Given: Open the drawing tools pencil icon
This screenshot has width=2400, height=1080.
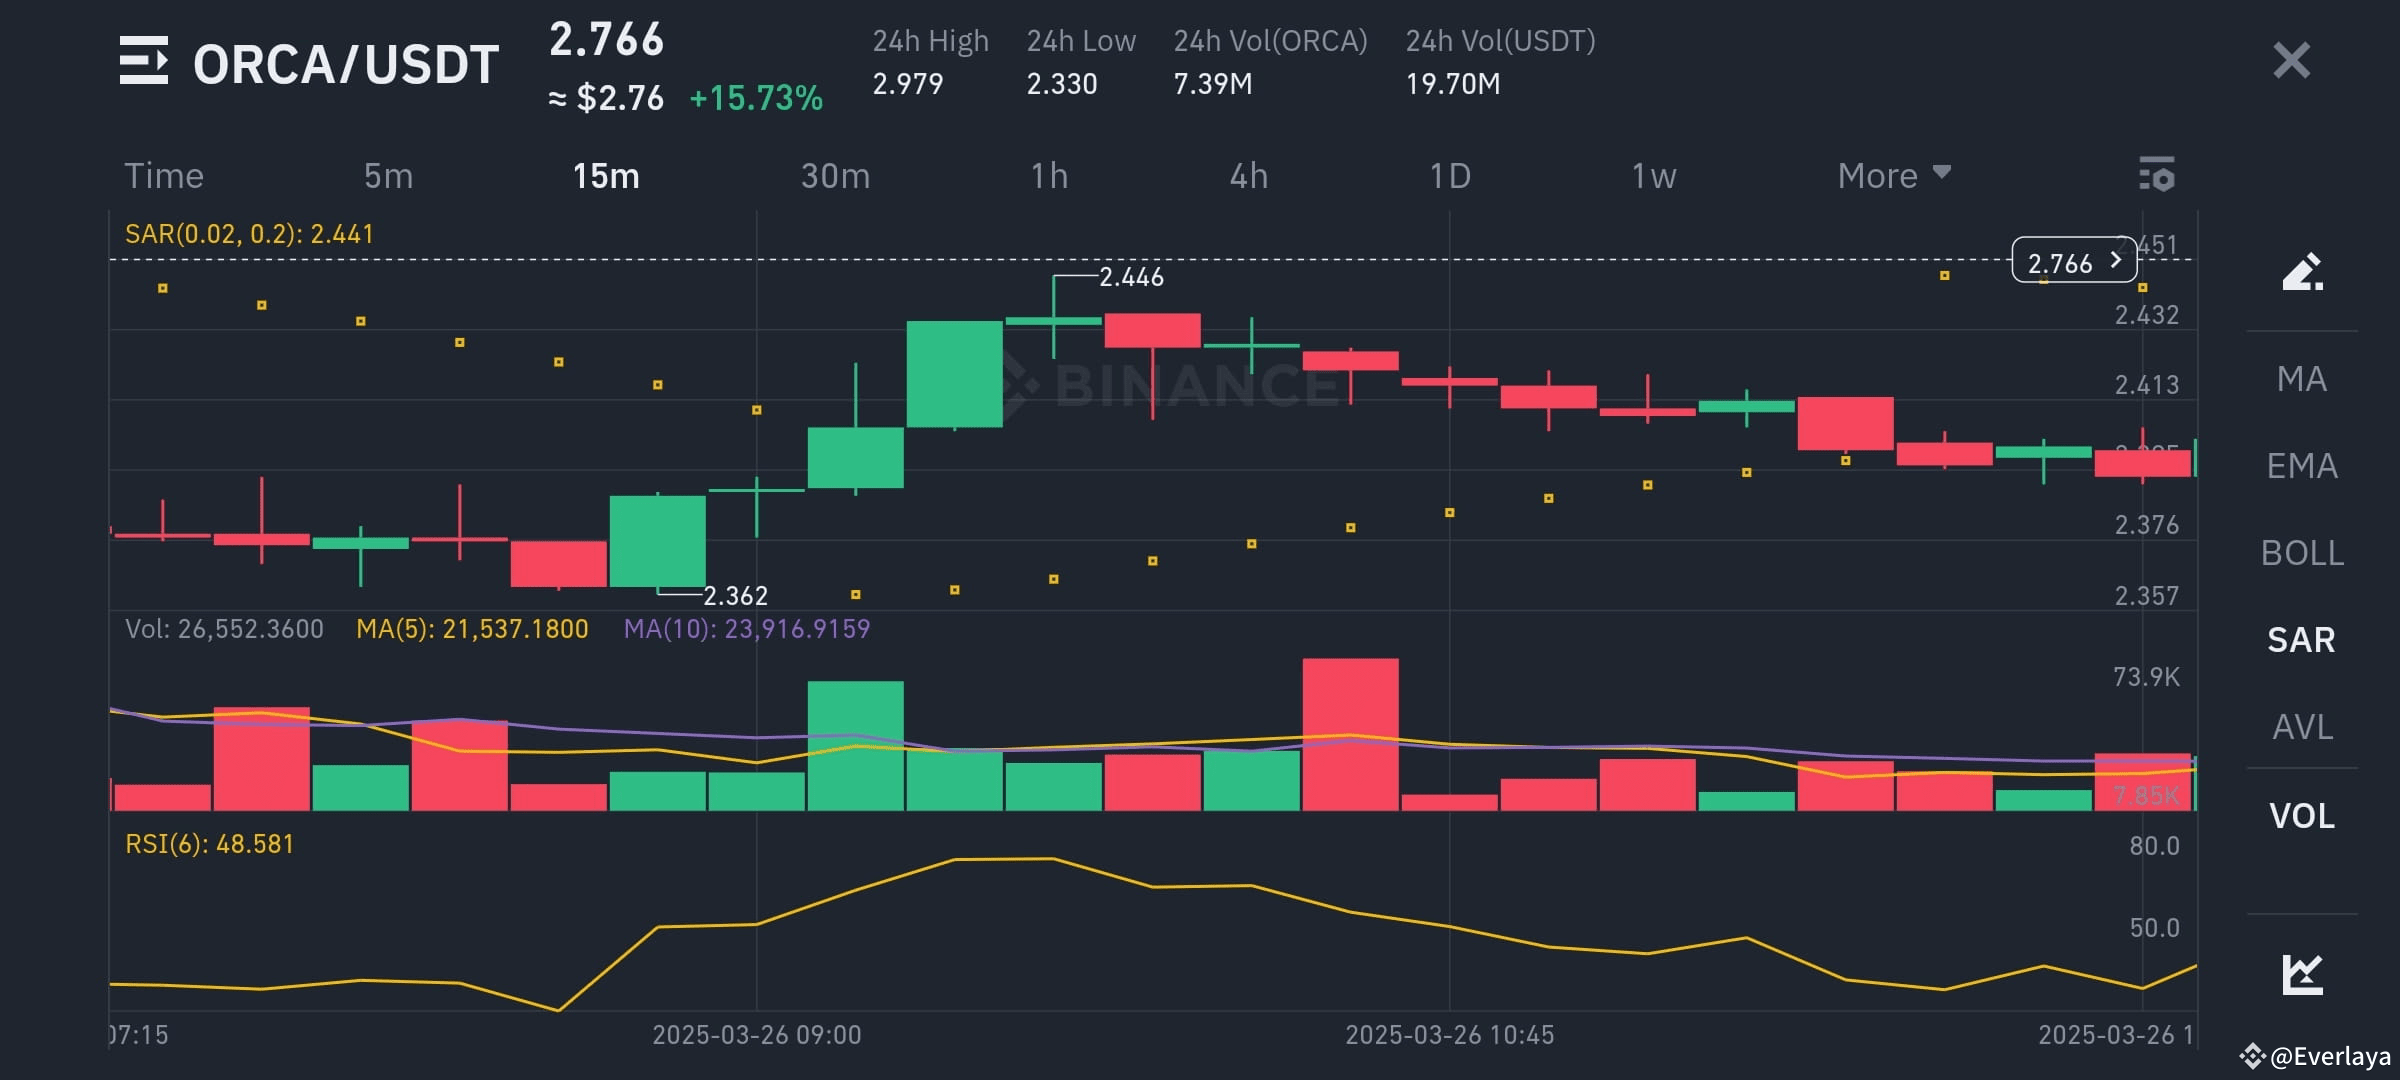Looking at the screenshot, I should coord(2301,273).
